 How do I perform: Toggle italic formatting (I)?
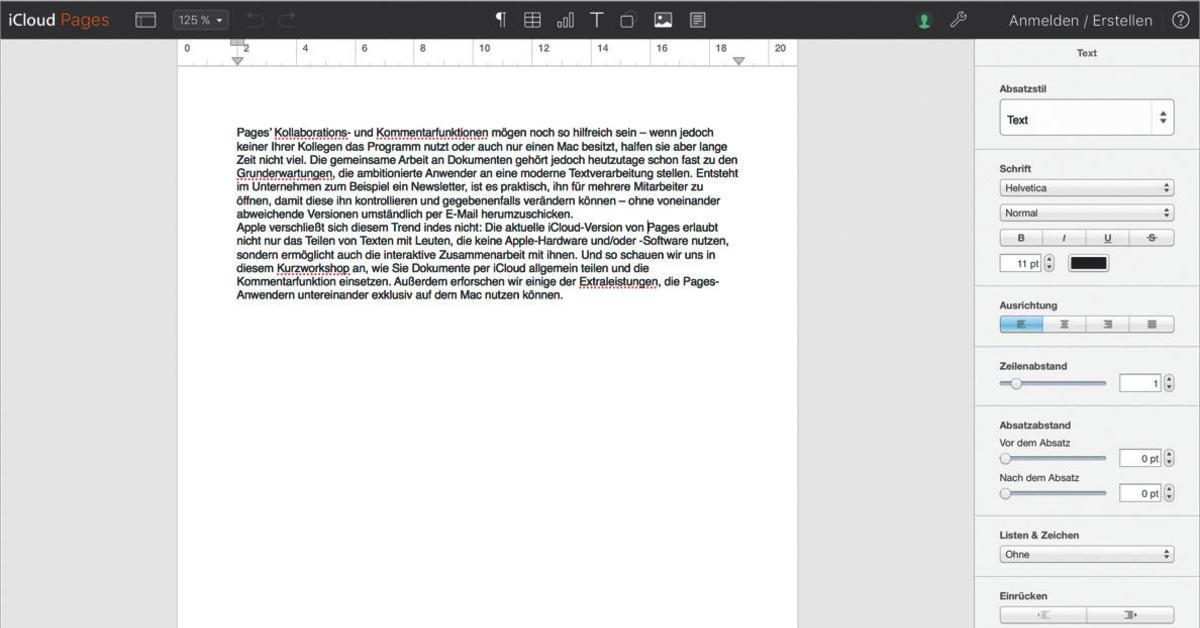1064,238
